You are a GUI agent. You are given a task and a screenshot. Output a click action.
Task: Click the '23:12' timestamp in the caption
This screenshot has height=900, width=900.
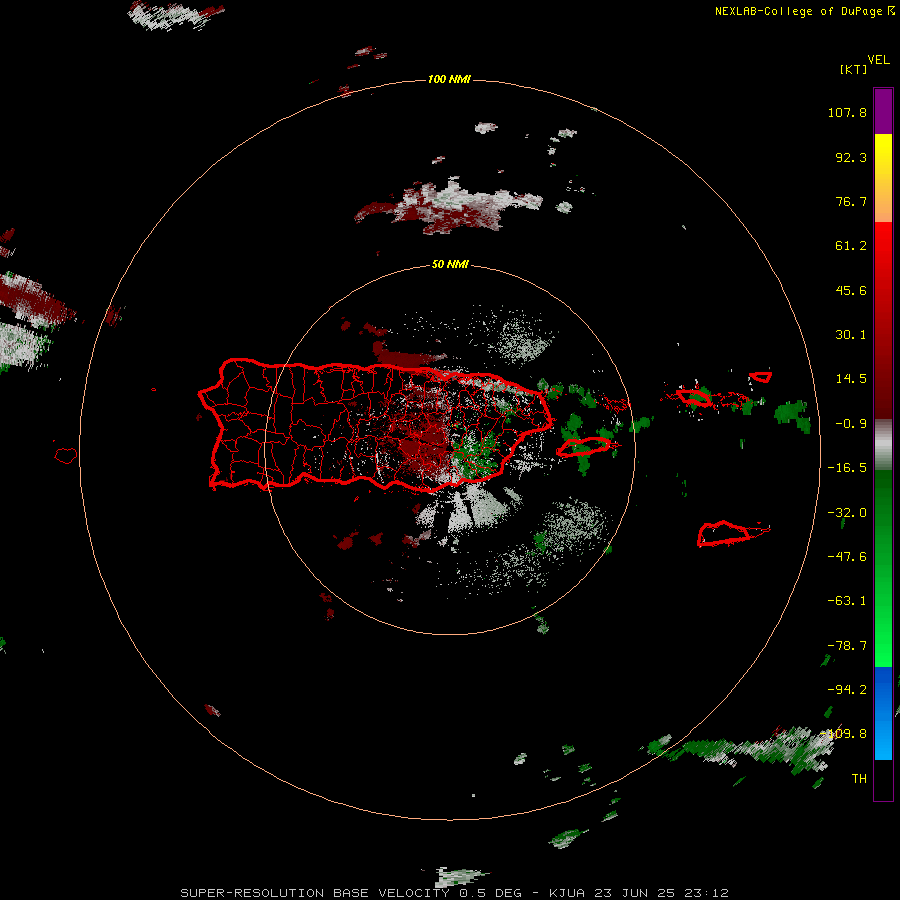[709, 893]
